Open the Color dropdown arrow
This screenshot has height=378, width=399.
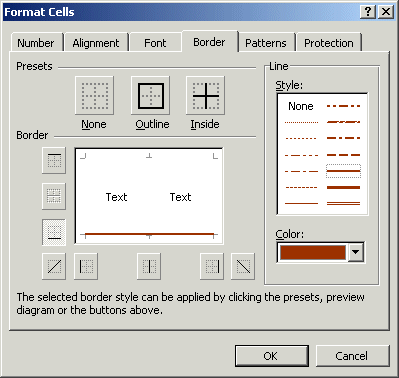click(x=356, y=252)
